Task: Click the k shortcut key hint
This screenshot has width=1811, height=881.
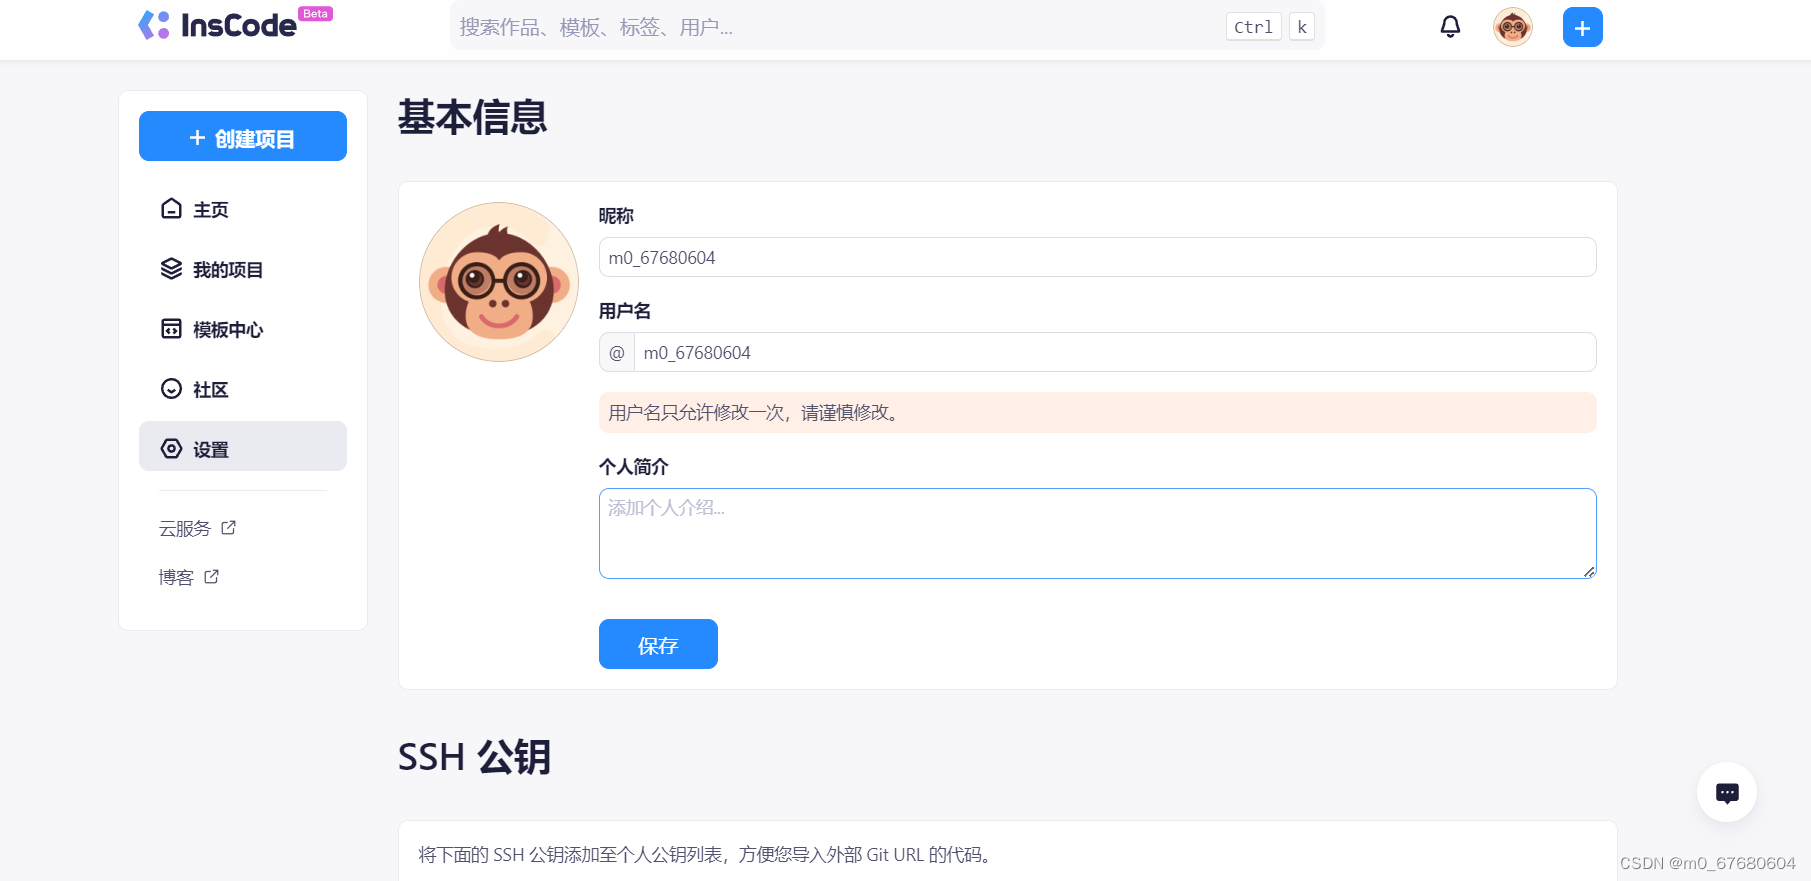Action: 1302,27
